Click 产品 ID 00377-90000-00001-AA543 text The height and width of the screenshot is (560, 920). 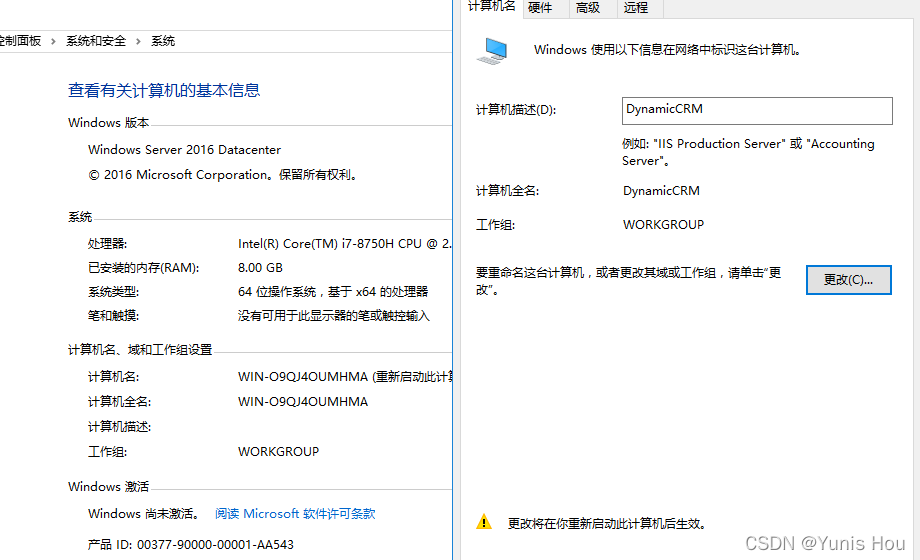click(191, 545)
